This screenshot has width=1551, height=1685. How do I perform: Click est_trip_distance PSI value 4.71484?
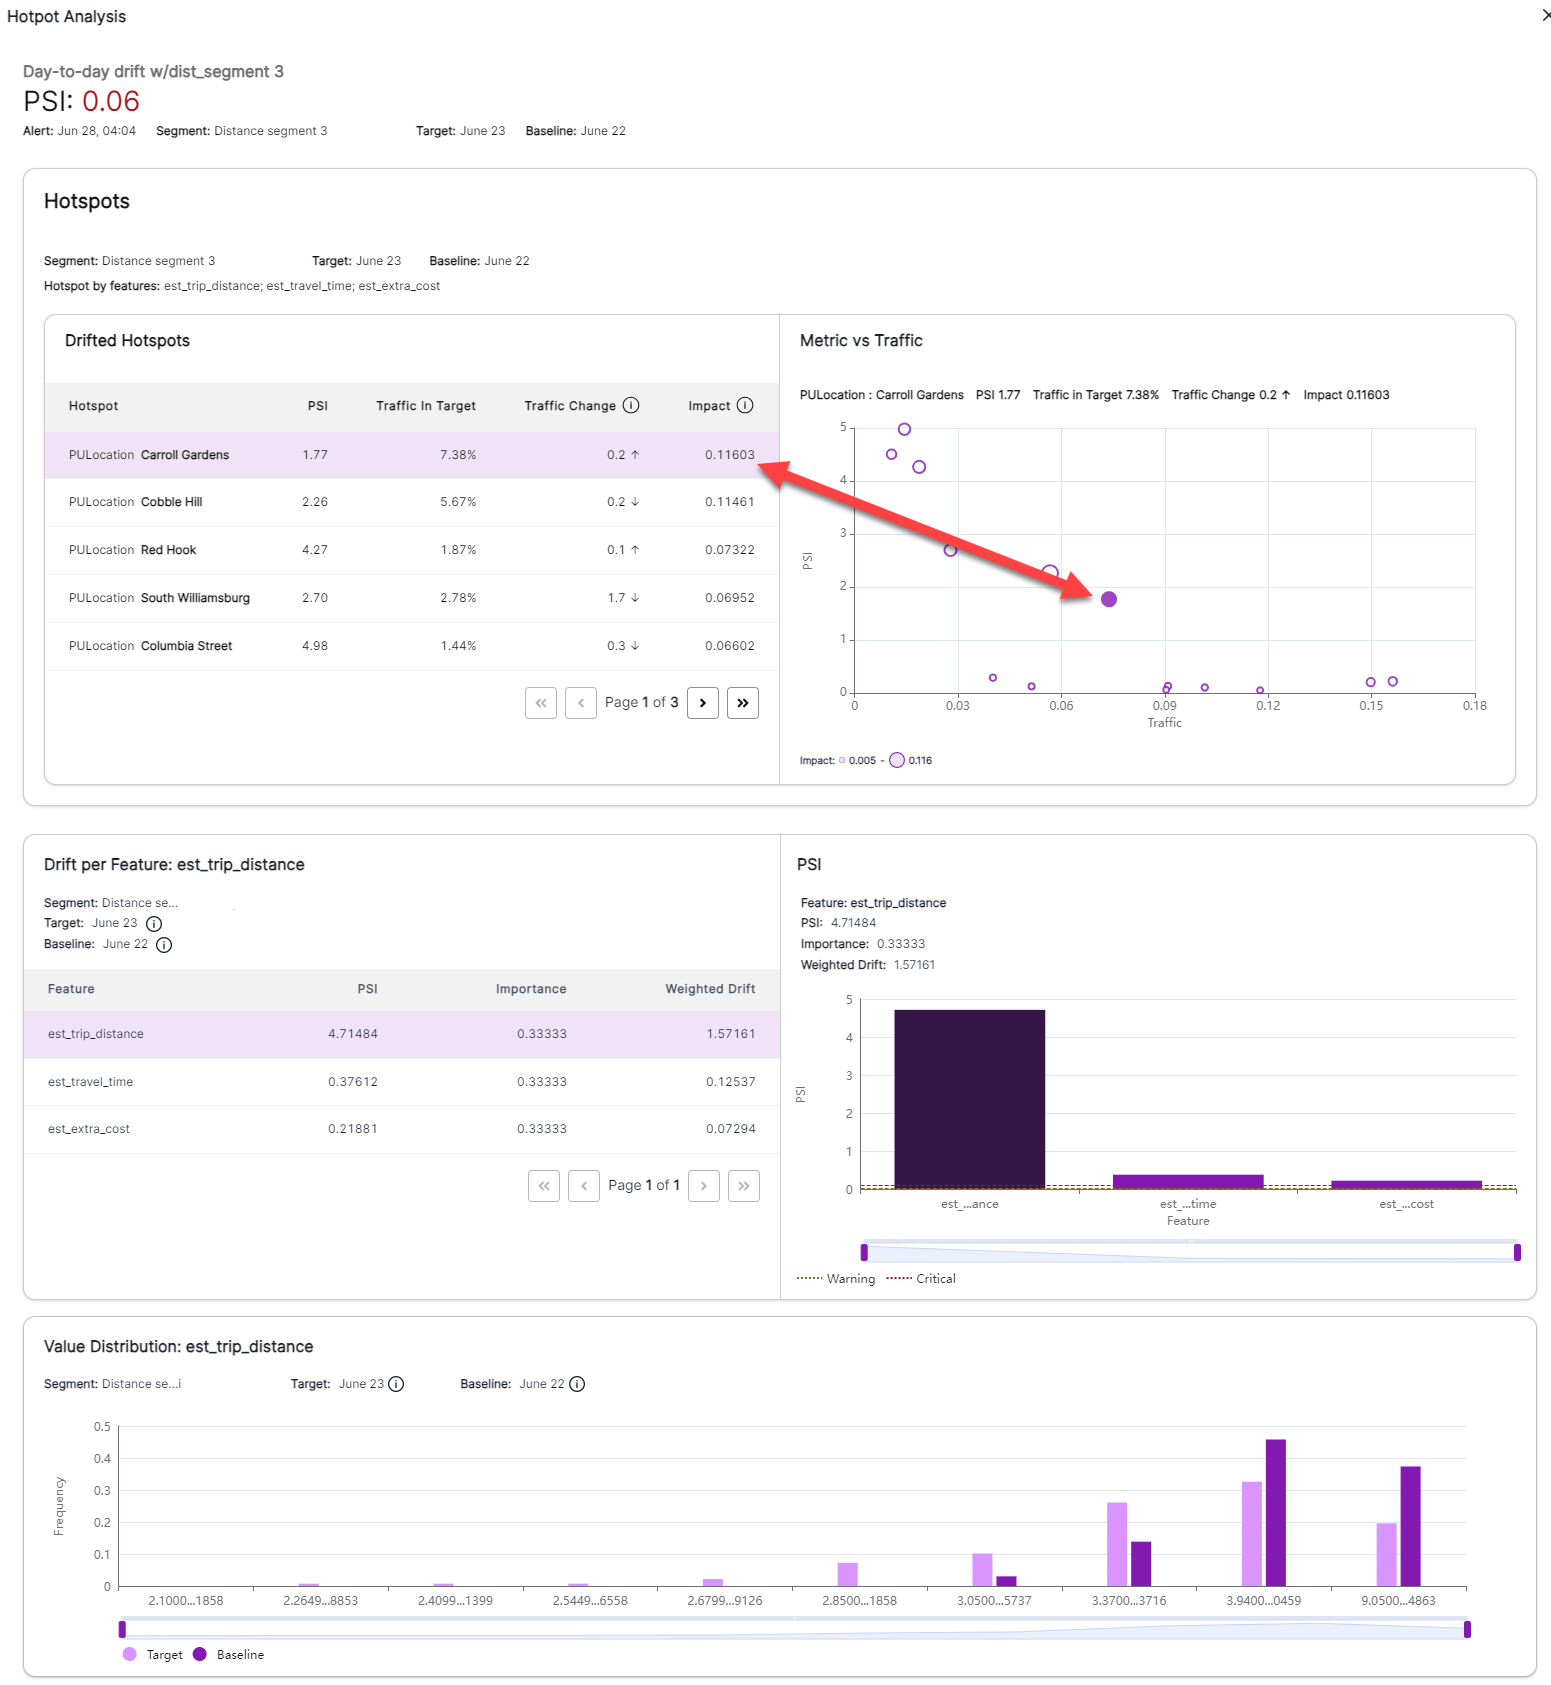coord(353,1034)
